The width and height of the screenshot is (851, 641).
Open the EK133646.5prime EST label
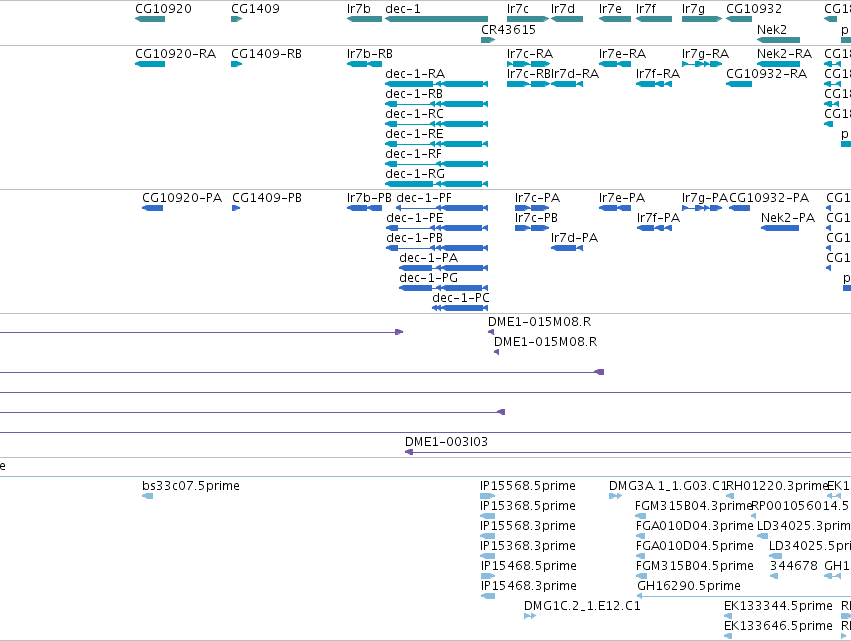pos(778,626)
